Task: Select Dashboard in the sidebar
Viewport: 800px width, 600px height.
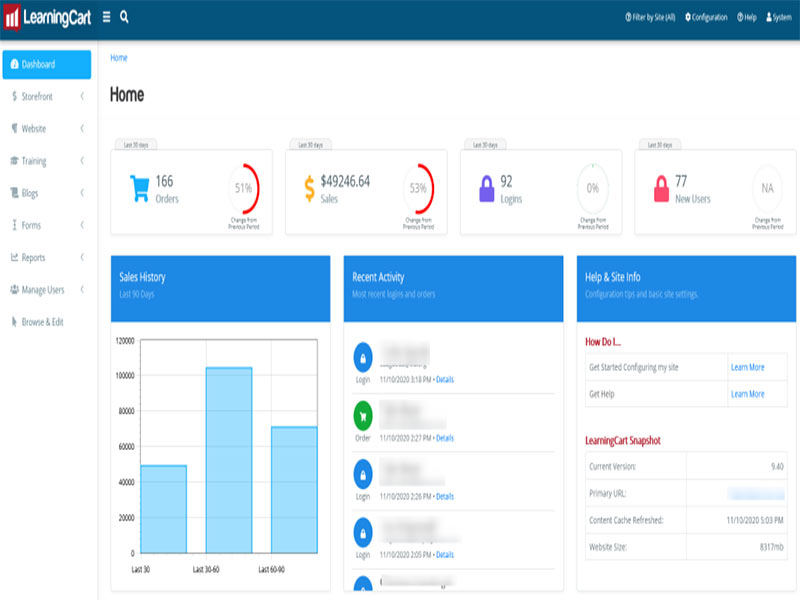Action: pos(46,64)
